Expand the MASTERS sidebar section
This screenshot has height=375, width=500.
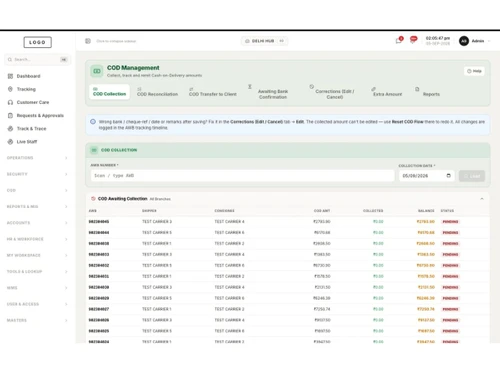37,320
